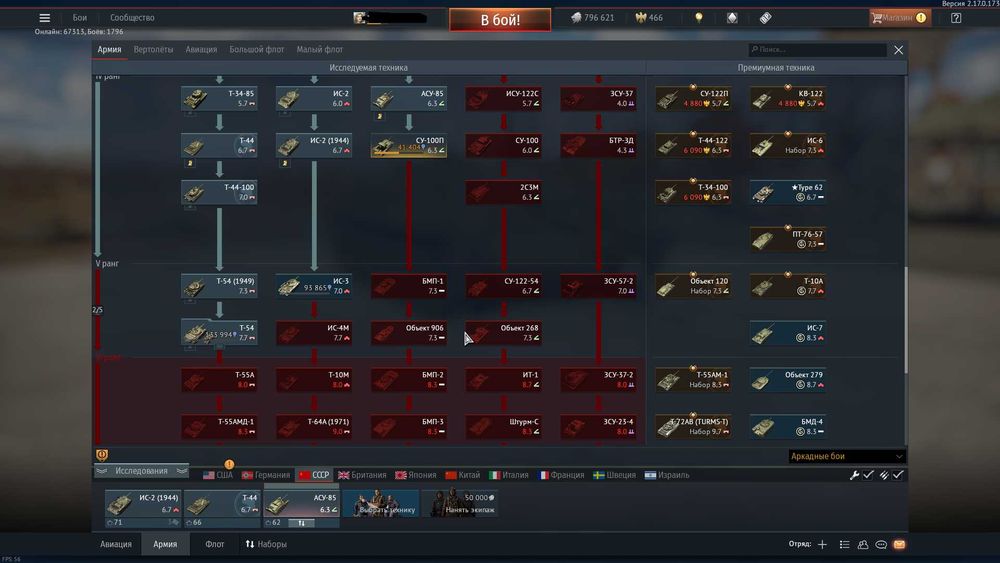Select the Китай nation tab
Viewport: 1000px width, 563px height.
pyautogui.click(x=463, y=475)
